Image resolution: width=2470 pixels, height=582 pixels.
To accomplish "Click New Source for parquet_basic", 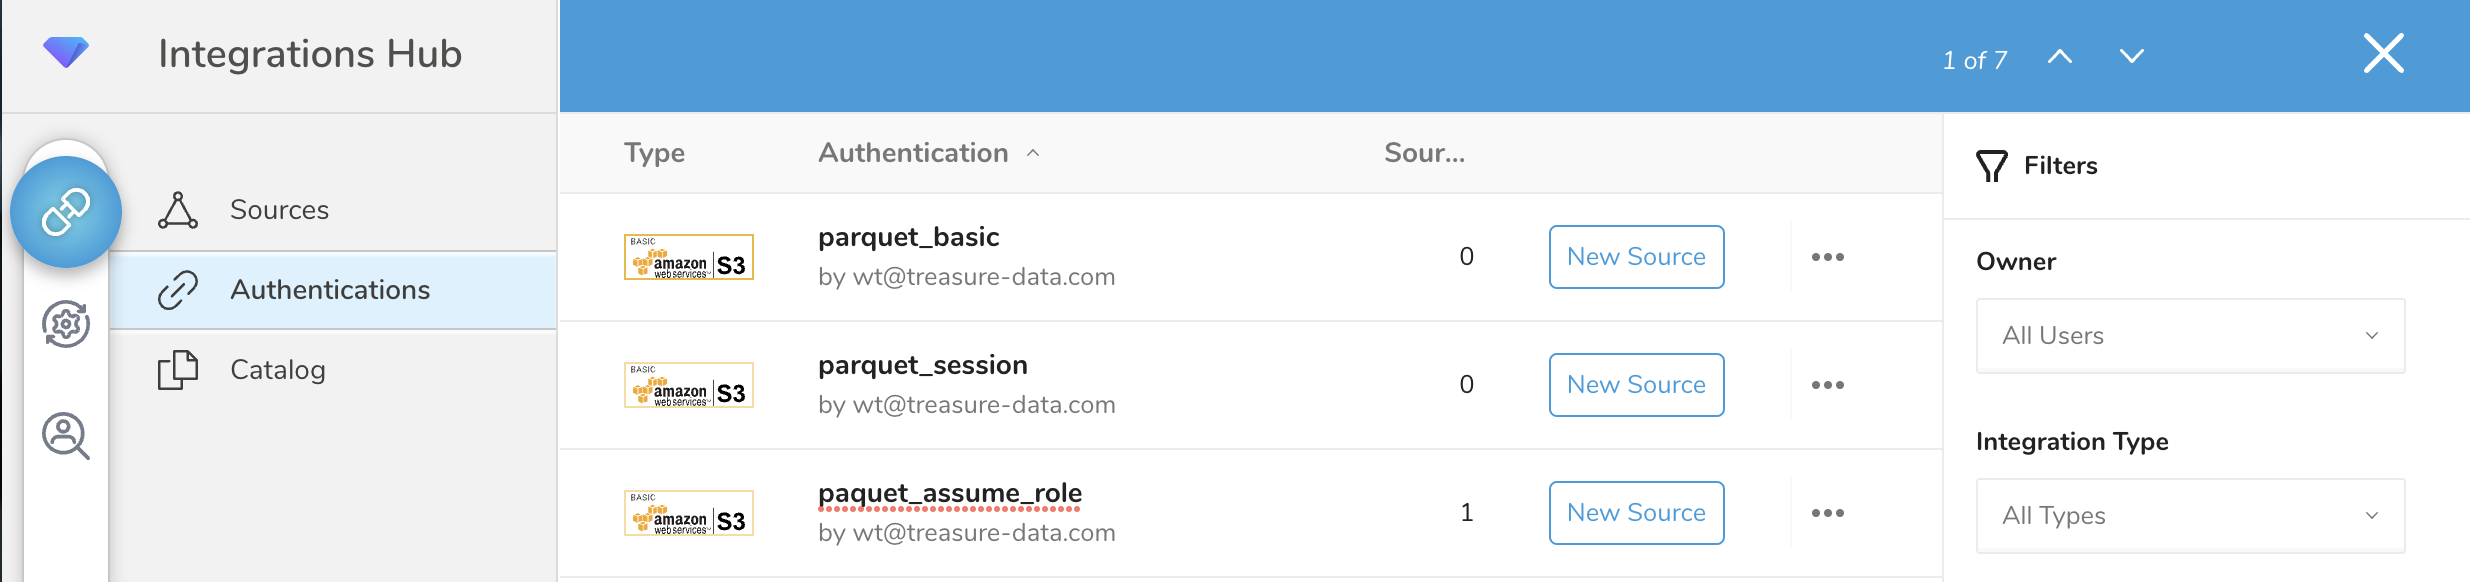I will click(x=1636, y=257).
